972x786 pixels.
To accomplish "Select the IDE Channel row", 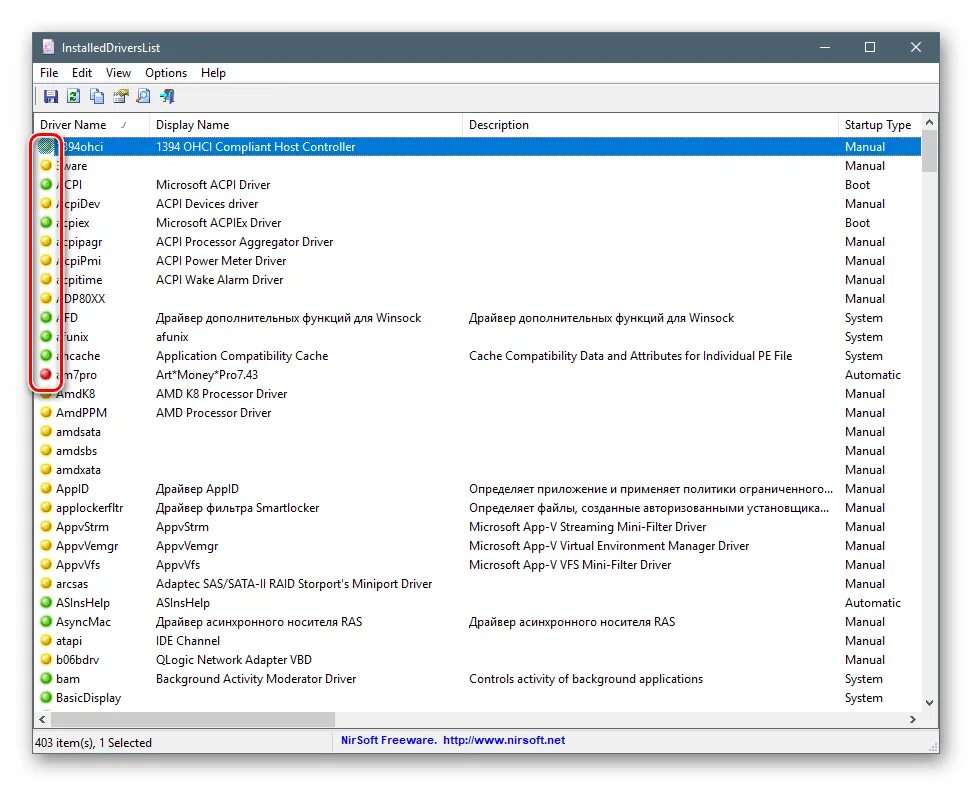I will click(477, 640).
